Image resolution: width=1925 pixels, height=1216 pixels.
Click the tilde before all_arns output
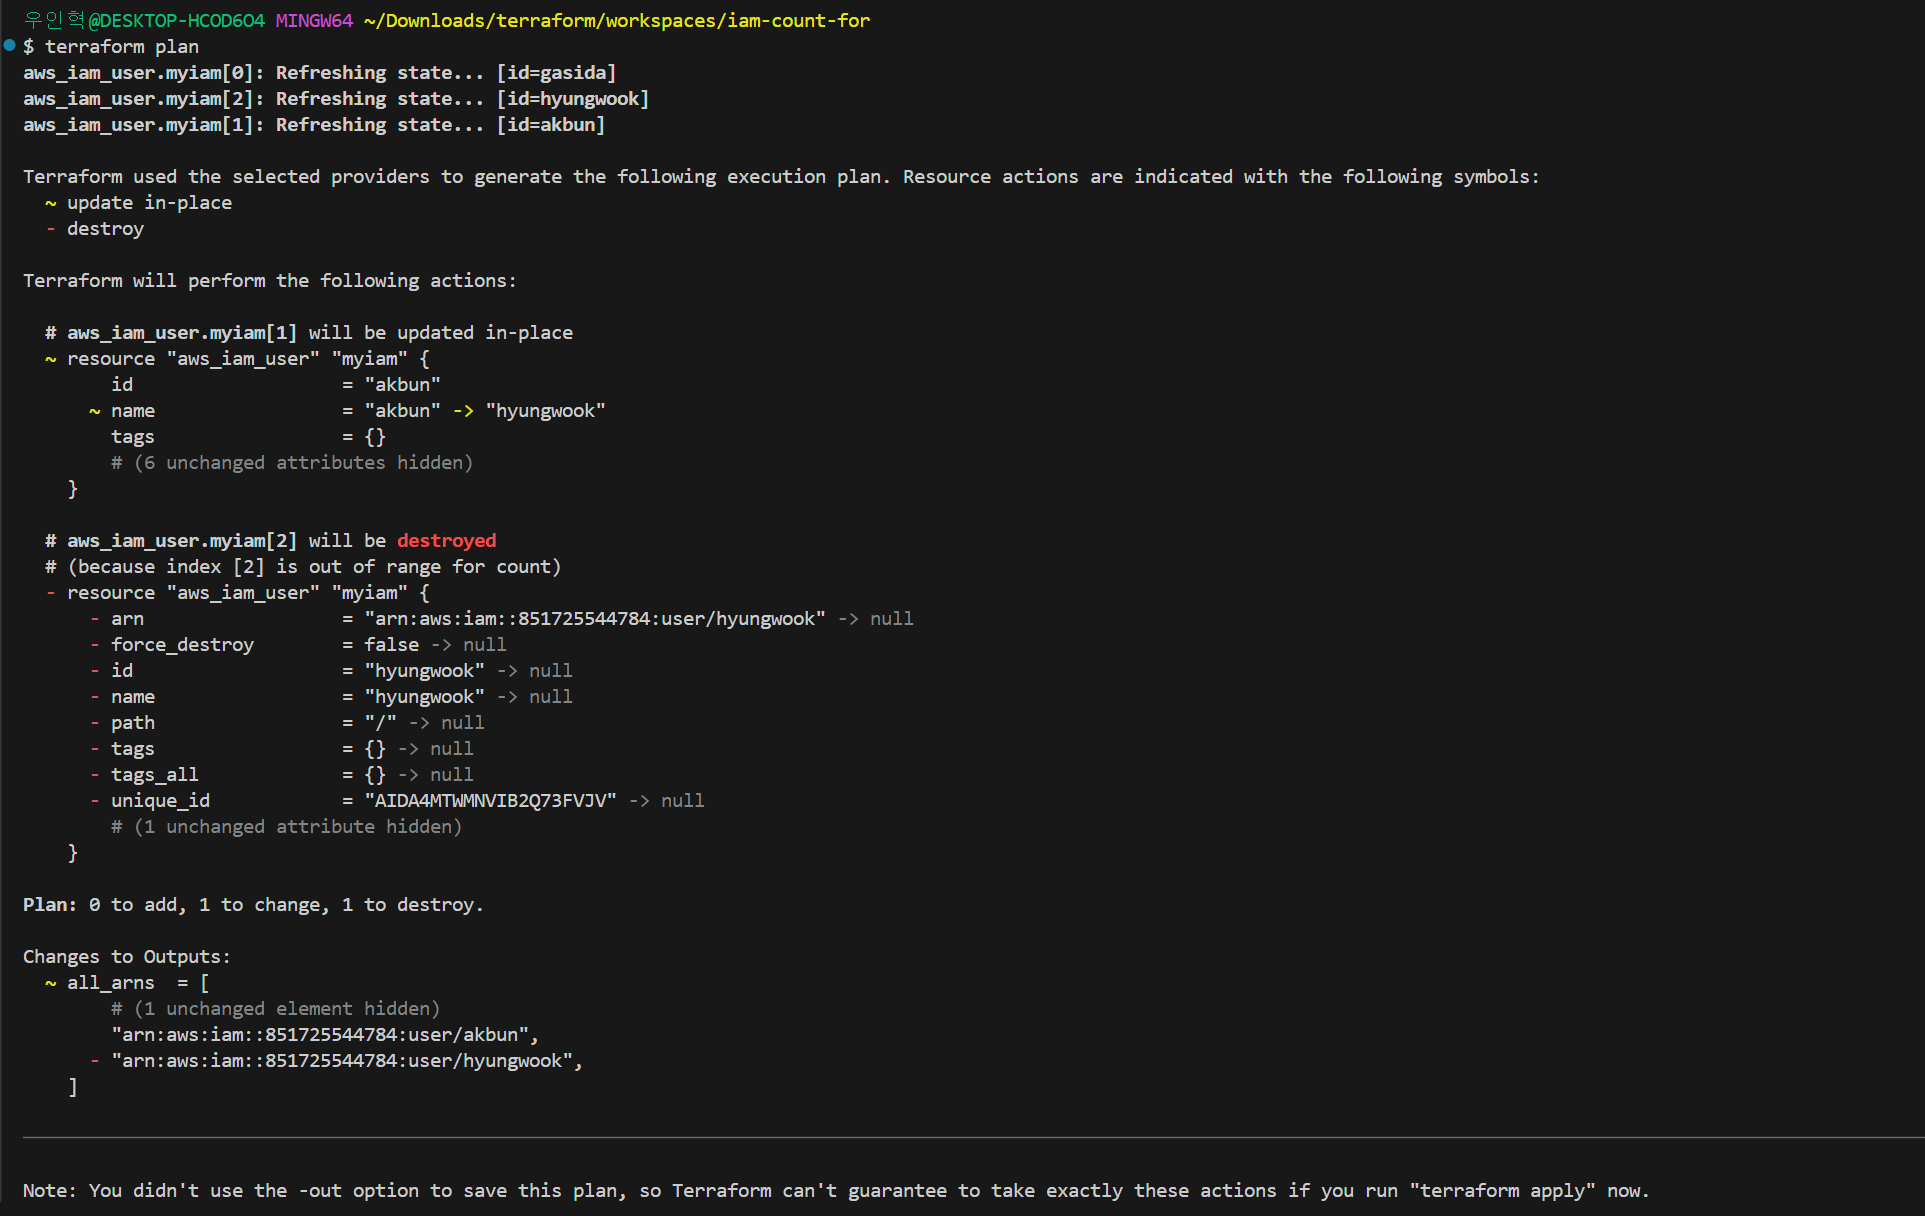click(50, 983)
